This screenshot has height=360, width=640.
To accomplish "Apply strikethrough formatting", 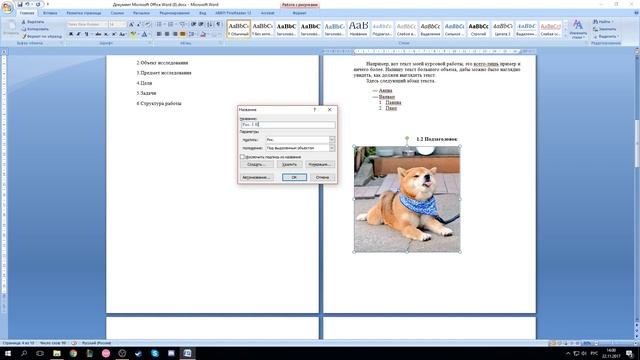I will 98,34.
